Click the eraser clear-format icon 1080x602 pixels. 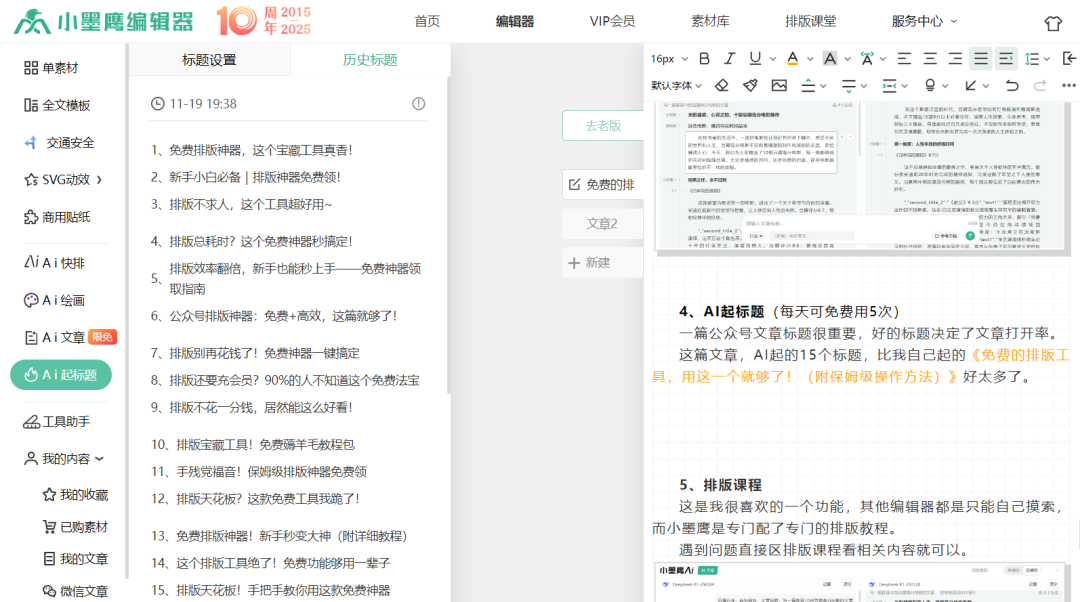click(722, 86)
